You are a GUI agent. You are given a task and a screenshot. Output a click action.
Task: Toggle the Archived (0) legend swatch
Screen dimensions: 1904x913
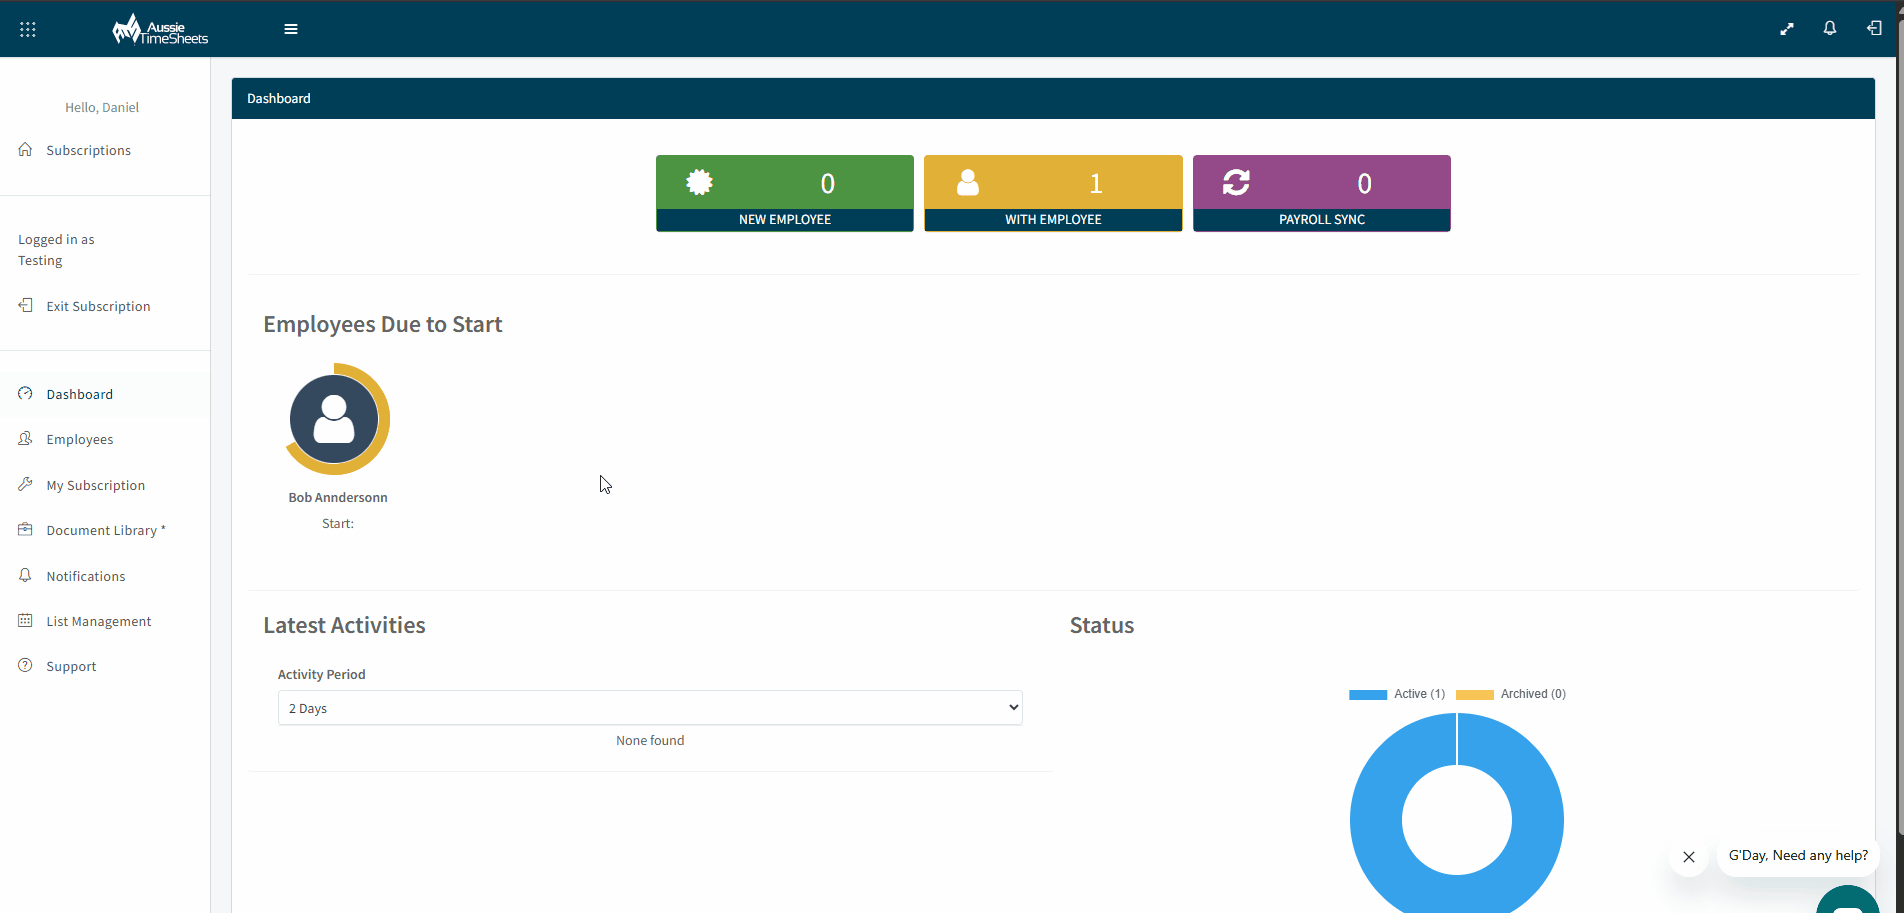pos(1475,694)
